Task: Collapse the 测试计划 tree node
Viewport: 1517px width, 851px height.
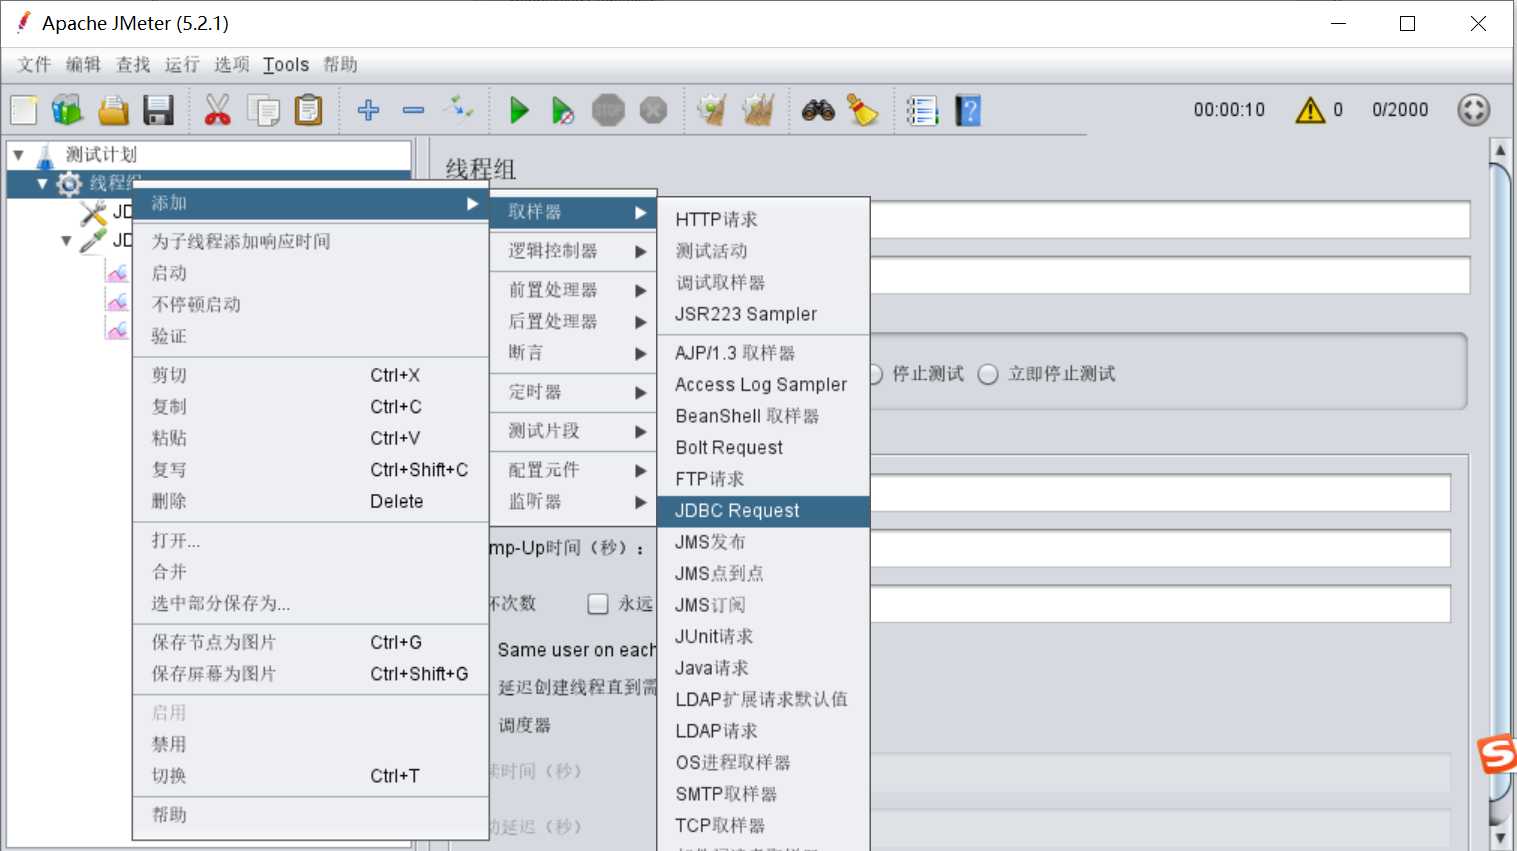Action: 19,155
